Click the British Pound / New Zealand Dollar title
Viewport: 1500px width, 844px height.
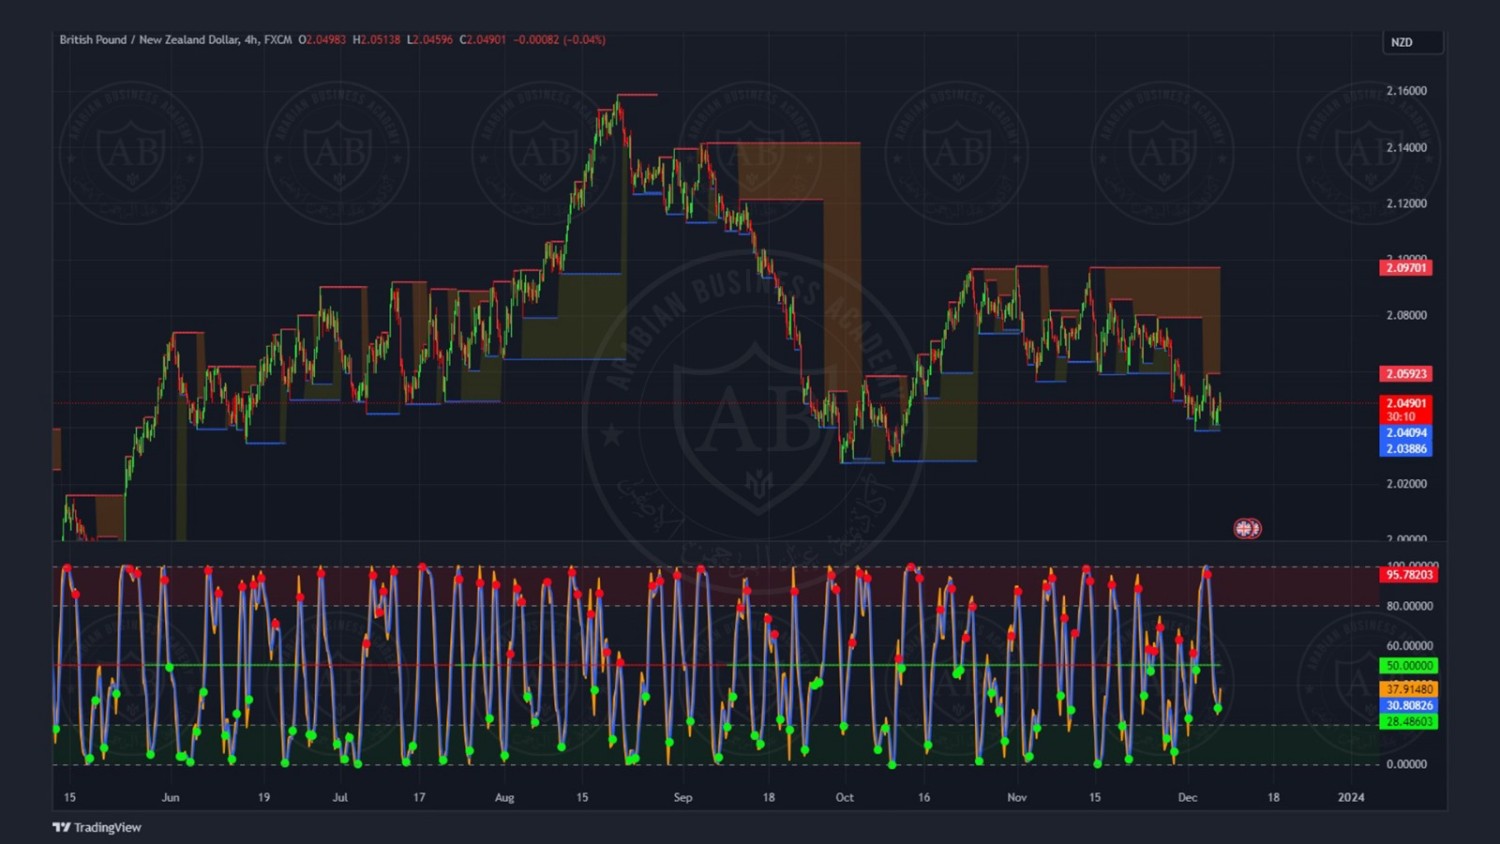click(150, 40)
